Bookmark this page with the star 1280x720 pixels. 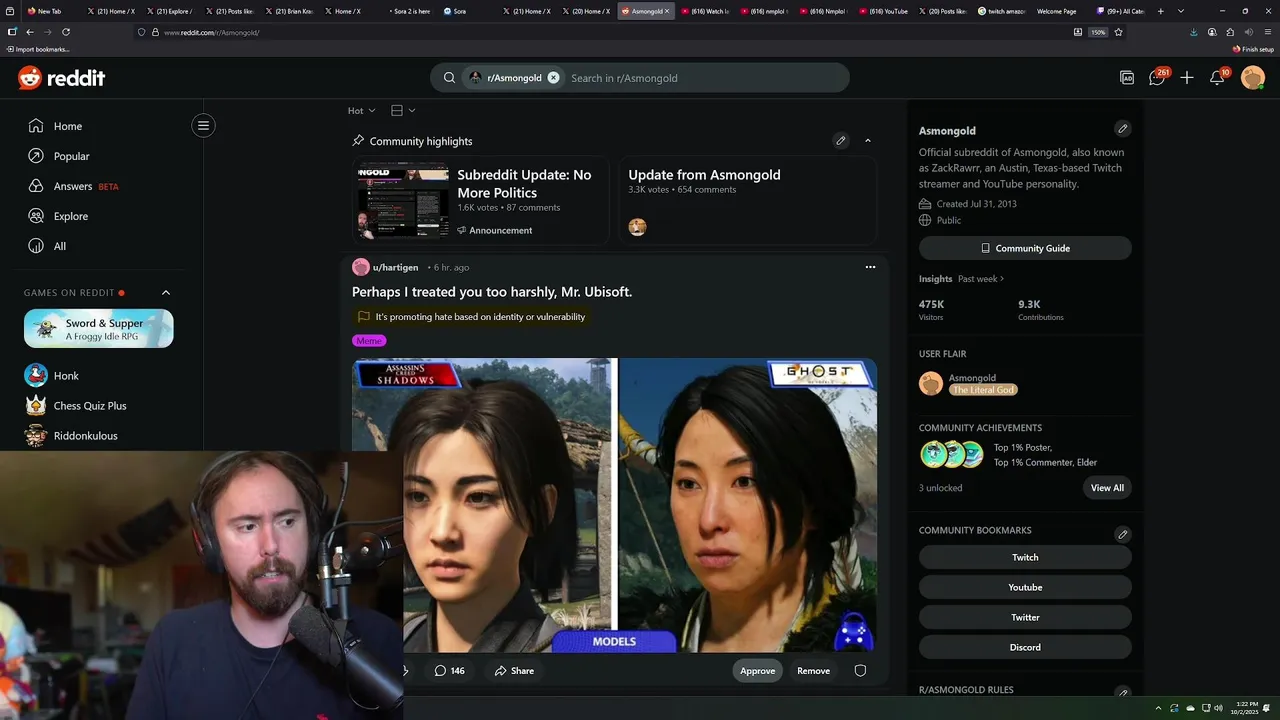1118,32
